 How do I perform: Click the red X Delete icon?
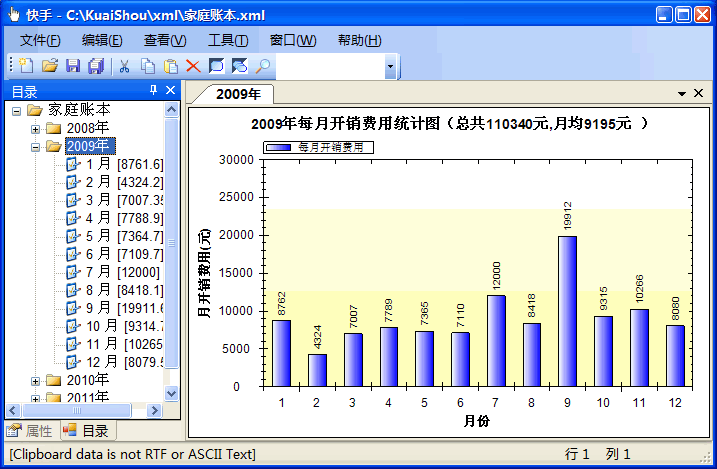(193, 66)
